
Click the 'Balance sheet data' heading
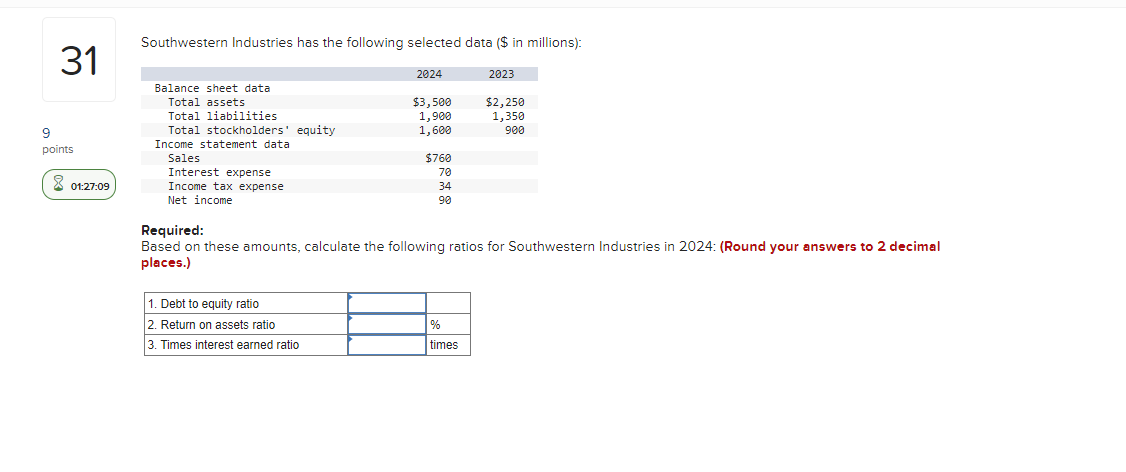213,88
